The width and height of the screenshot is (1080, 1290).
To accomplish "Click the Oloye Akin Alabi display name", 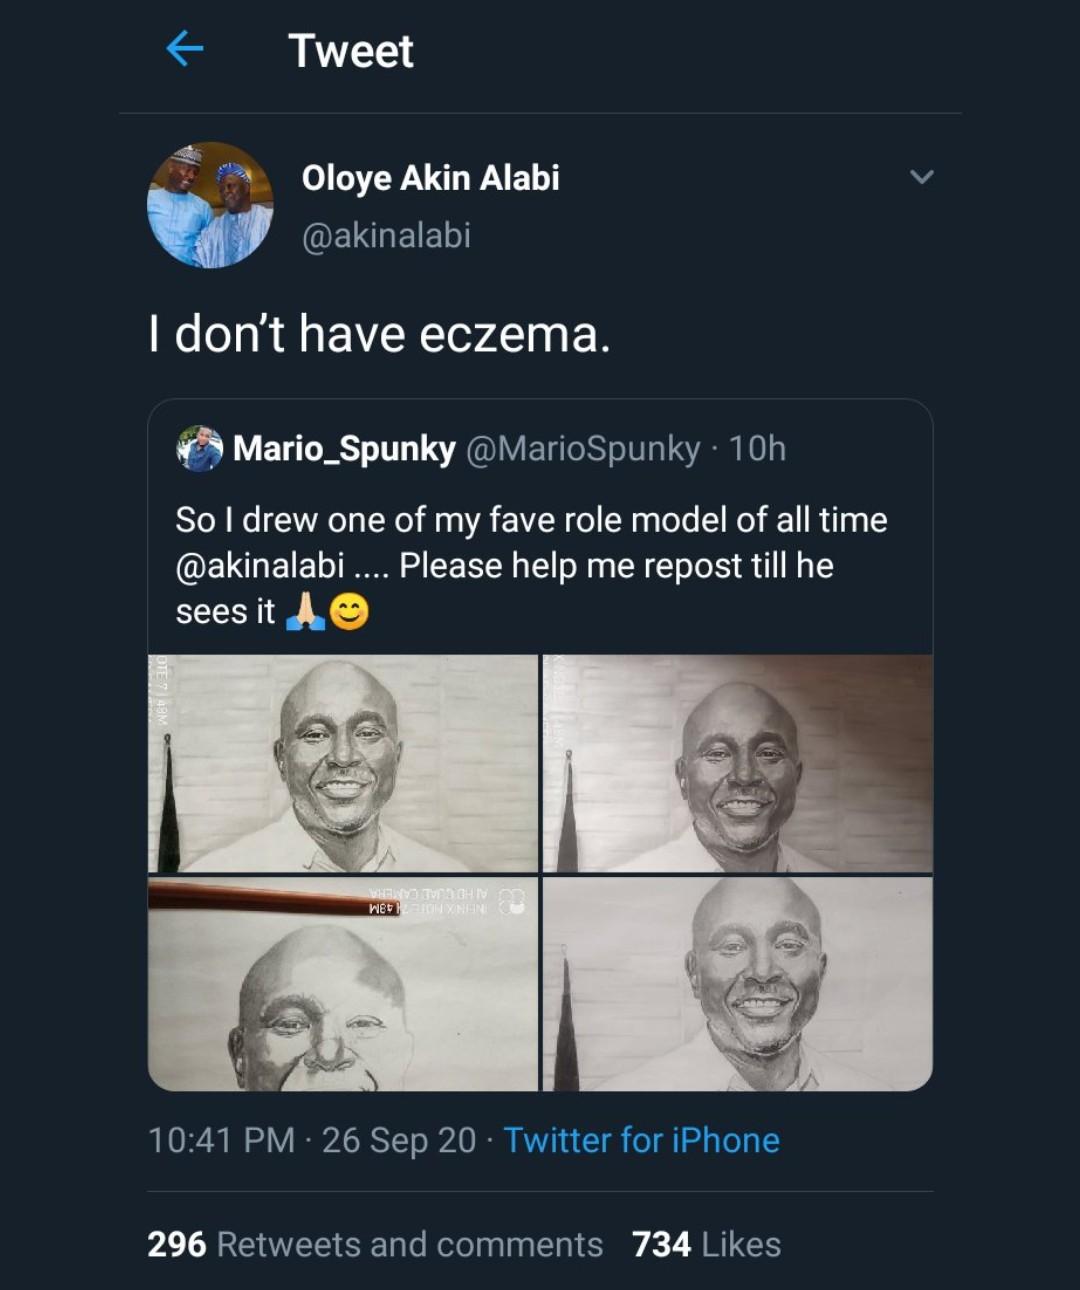I will [430, 178].
